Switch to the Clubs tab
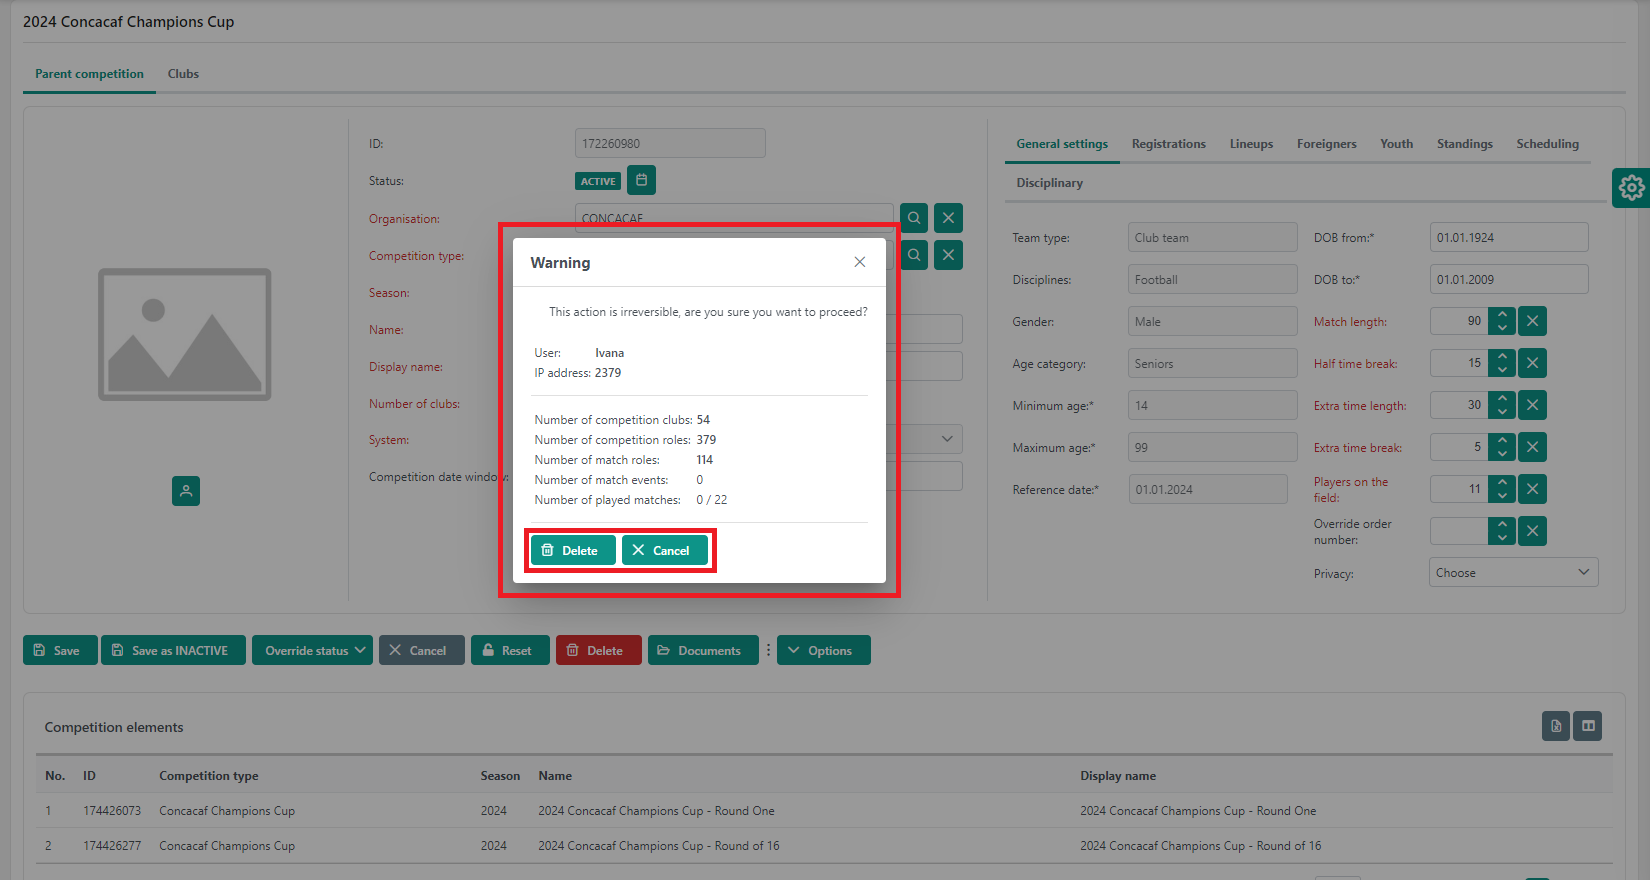 (x=183, y=74)
